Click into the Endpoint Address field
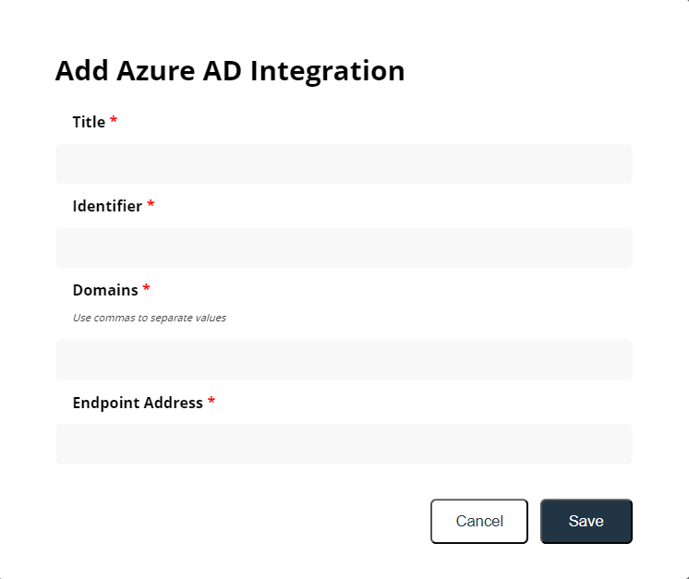 [343, 444]
